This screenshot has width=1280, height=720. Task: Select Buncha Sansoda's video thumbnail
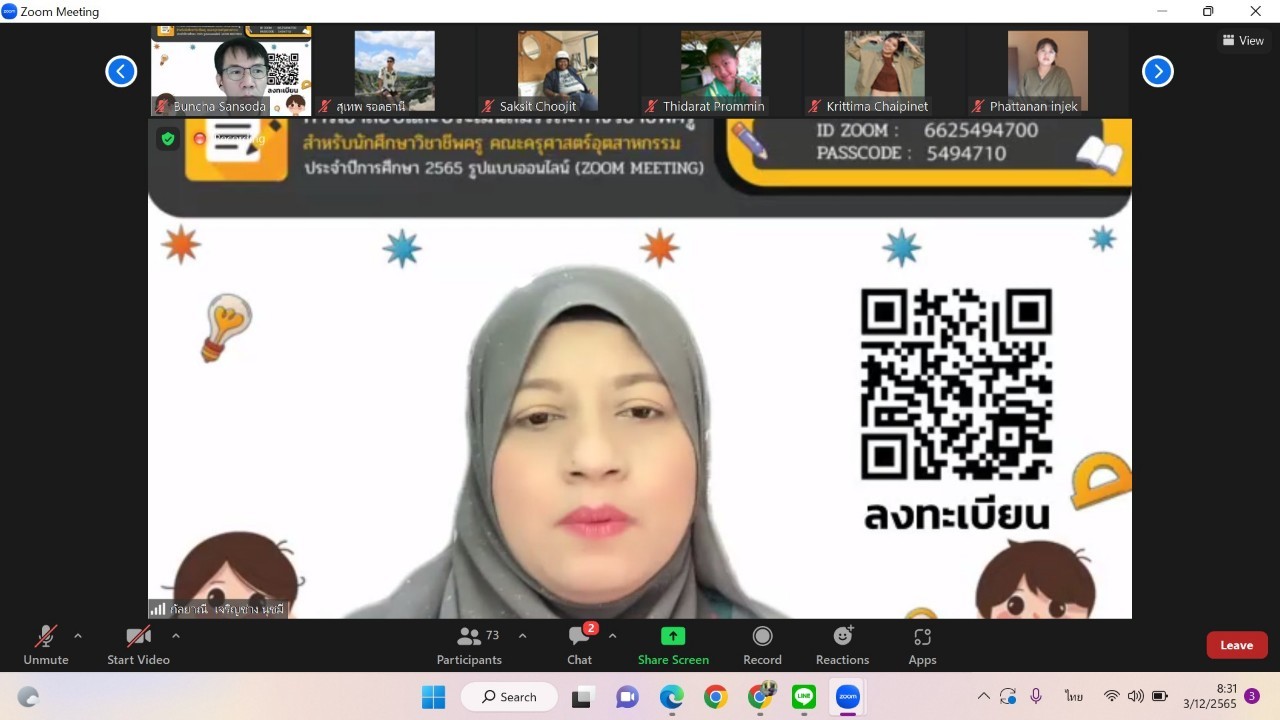(x=231, y=70)
